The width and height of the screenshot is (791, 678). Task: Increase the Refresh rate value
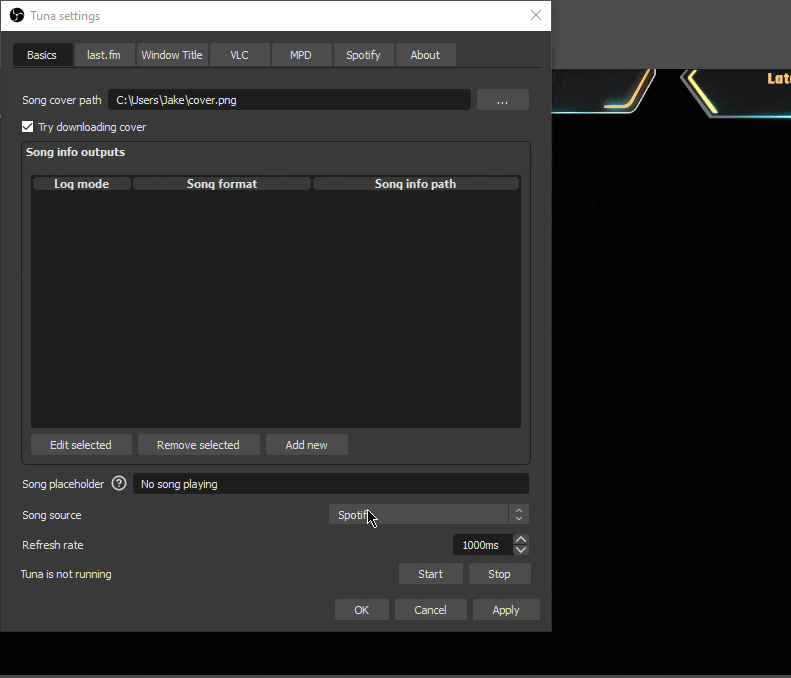coord(521,540)
